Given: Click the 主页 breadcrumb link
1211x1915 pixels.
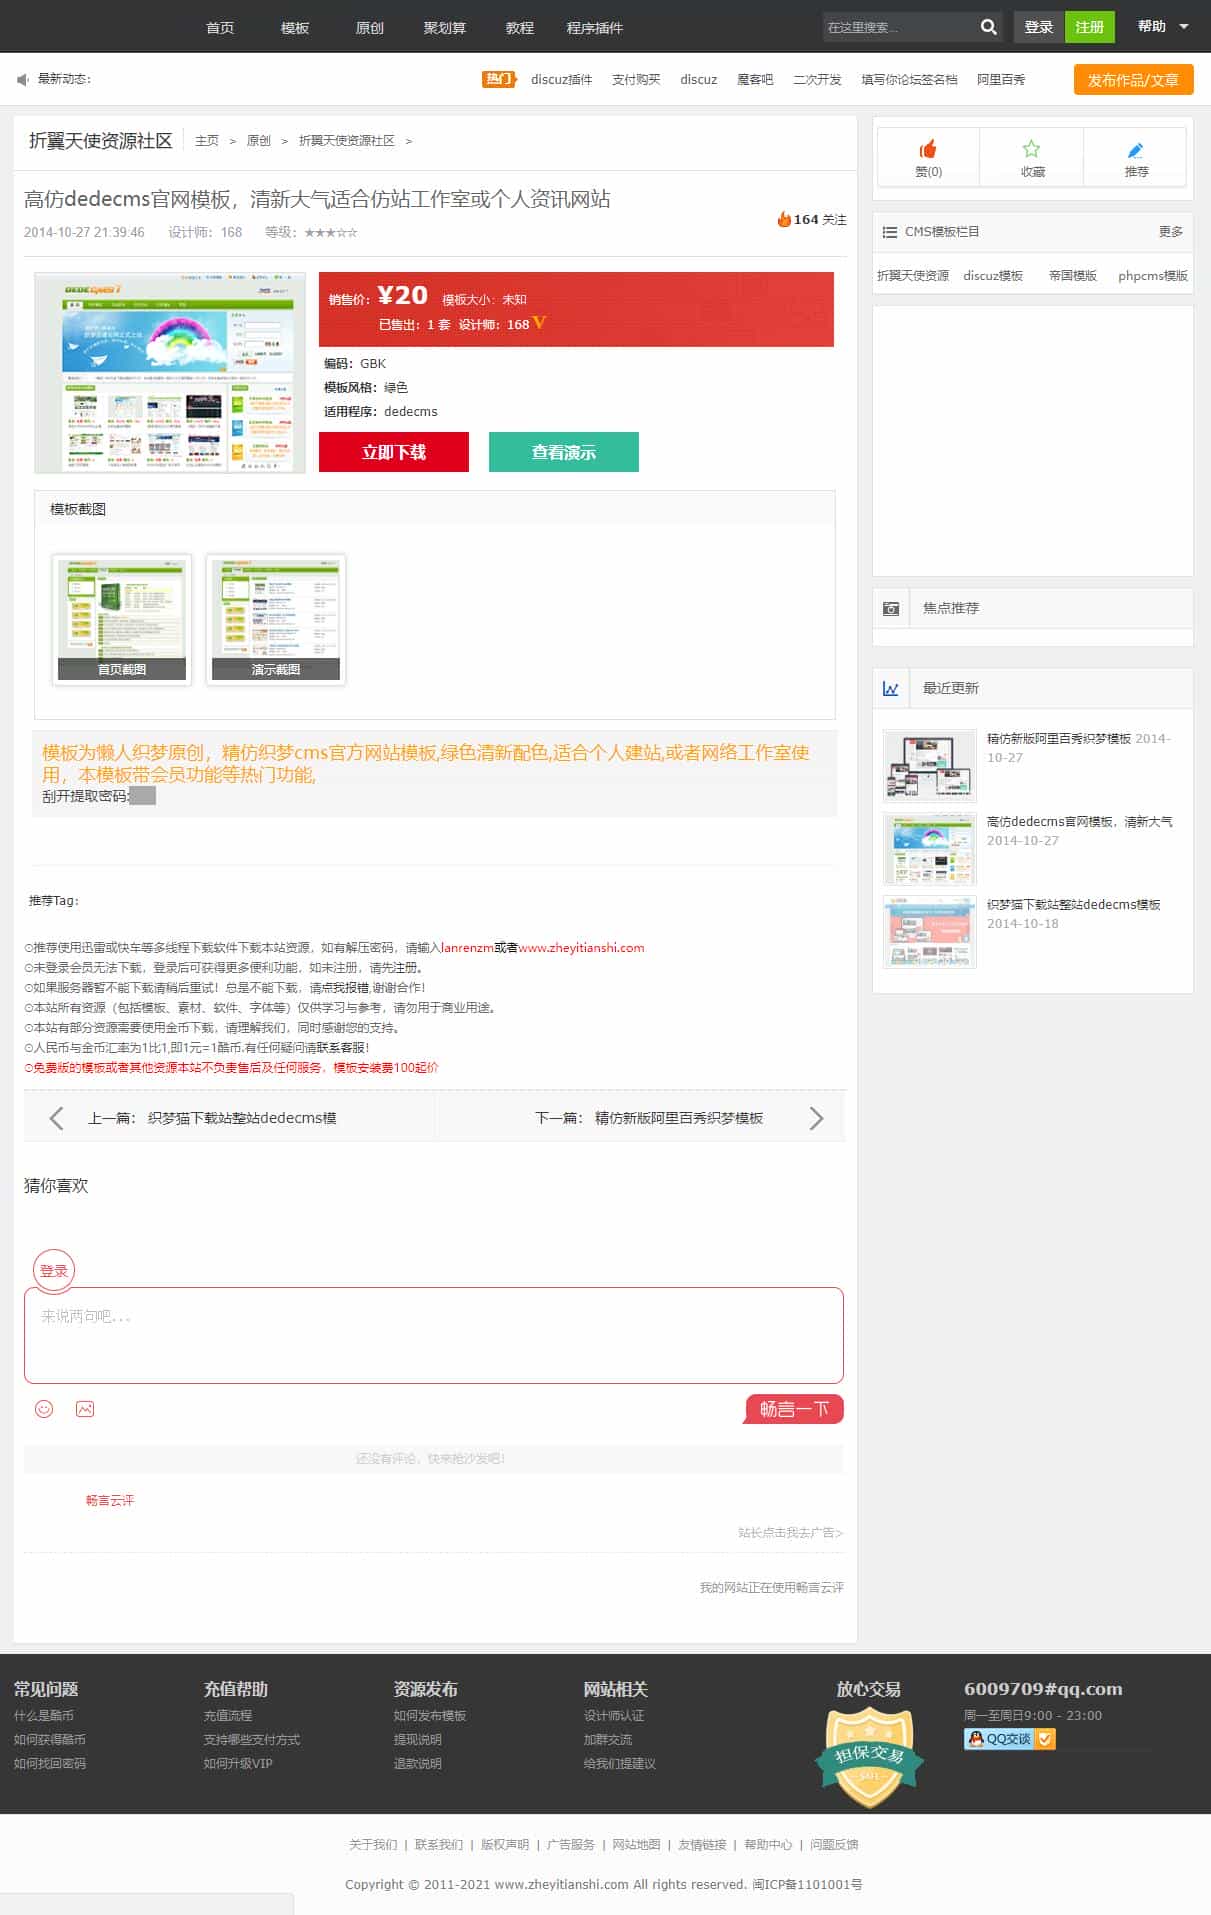Looking at the screenshot, I should coord(207,141).
